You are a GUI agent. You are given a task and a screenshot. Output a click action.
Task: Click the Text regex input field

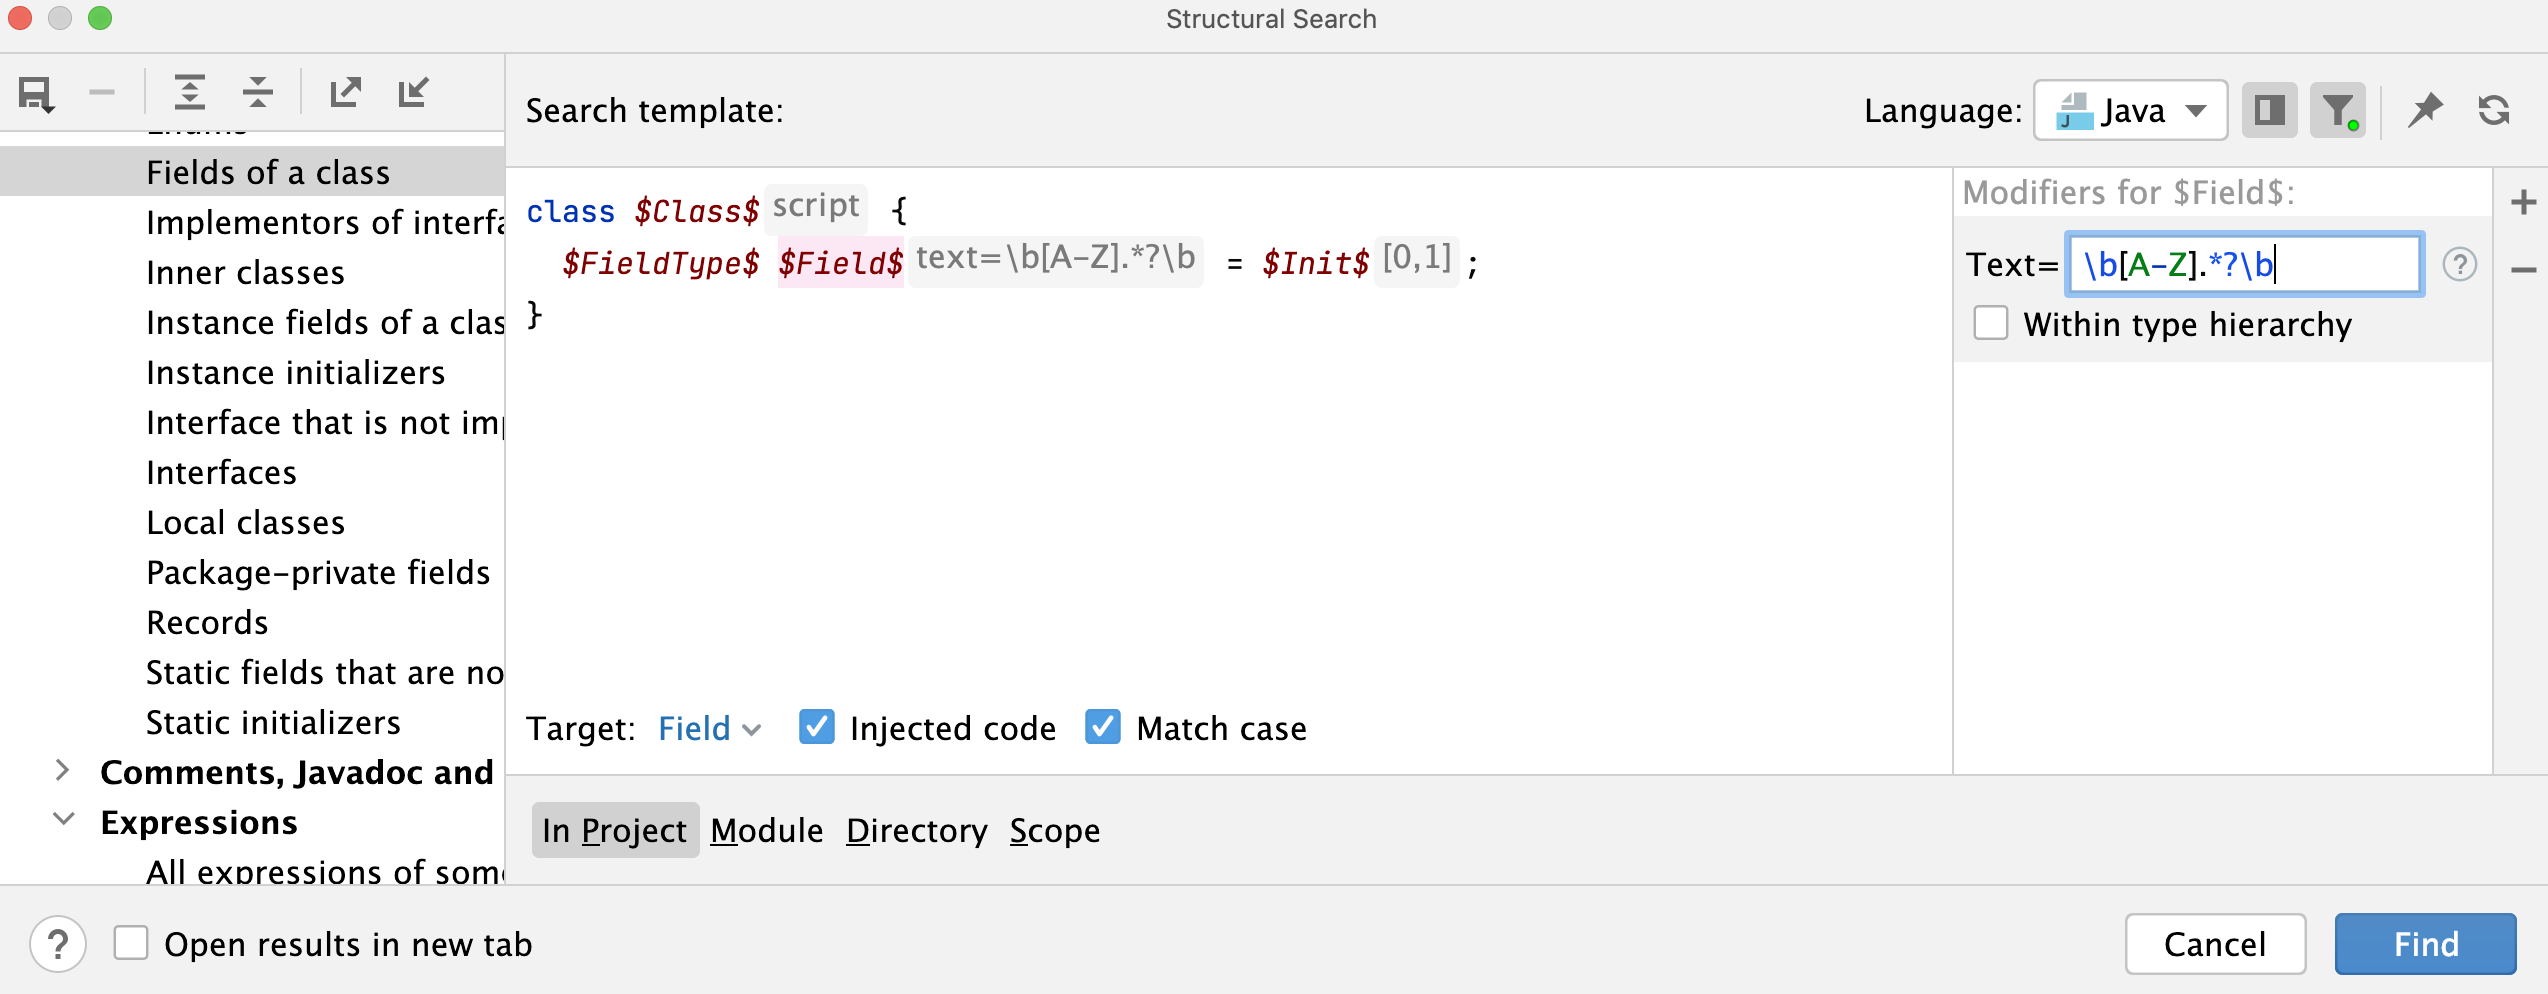tap(2243, 263)
